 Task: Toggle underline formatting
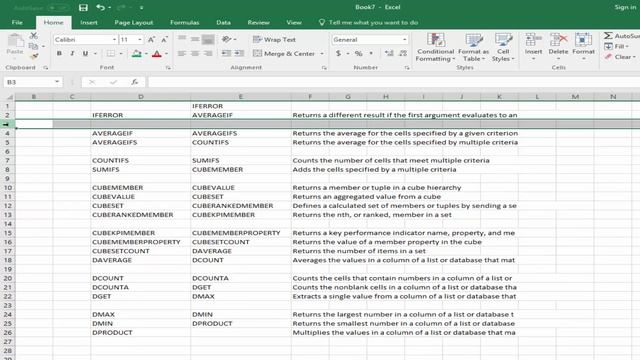click(x=85, y=53)
